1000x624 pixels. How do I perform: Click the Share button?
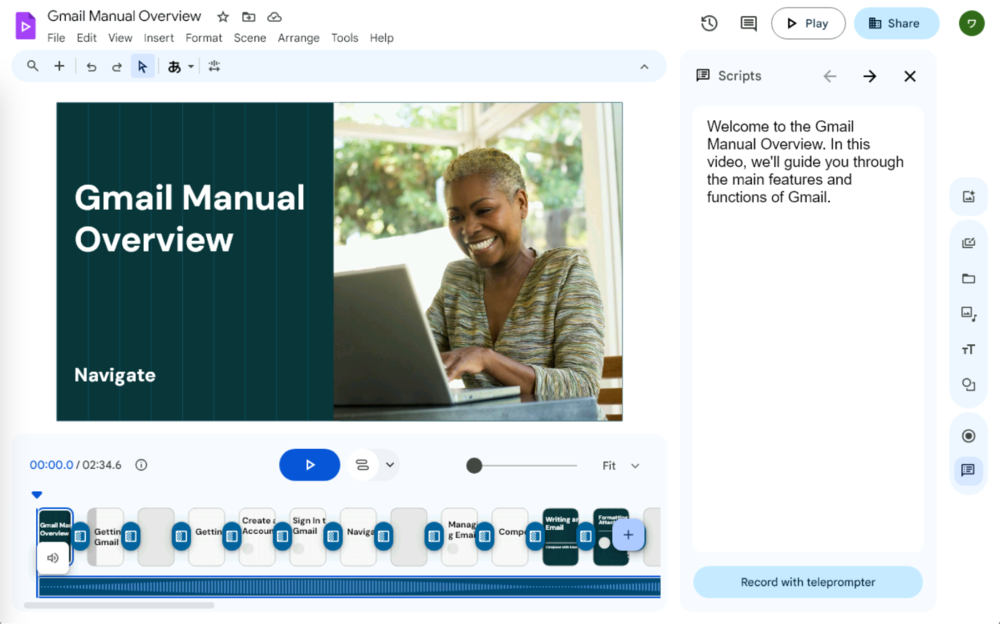(896, 23)
